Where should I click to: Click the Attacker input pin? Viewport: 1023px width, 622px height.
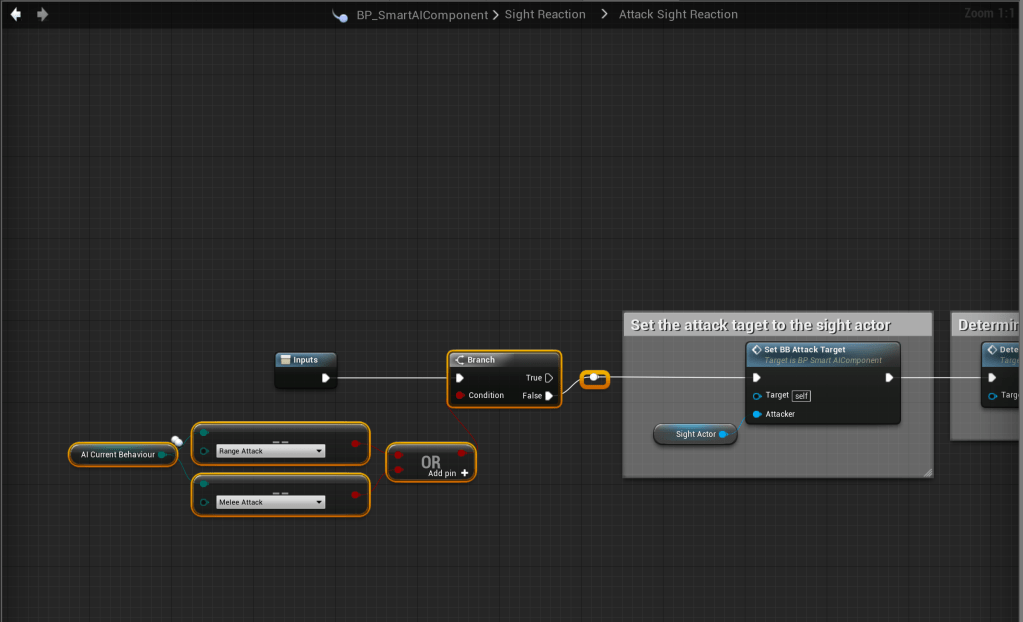[757, 414]
